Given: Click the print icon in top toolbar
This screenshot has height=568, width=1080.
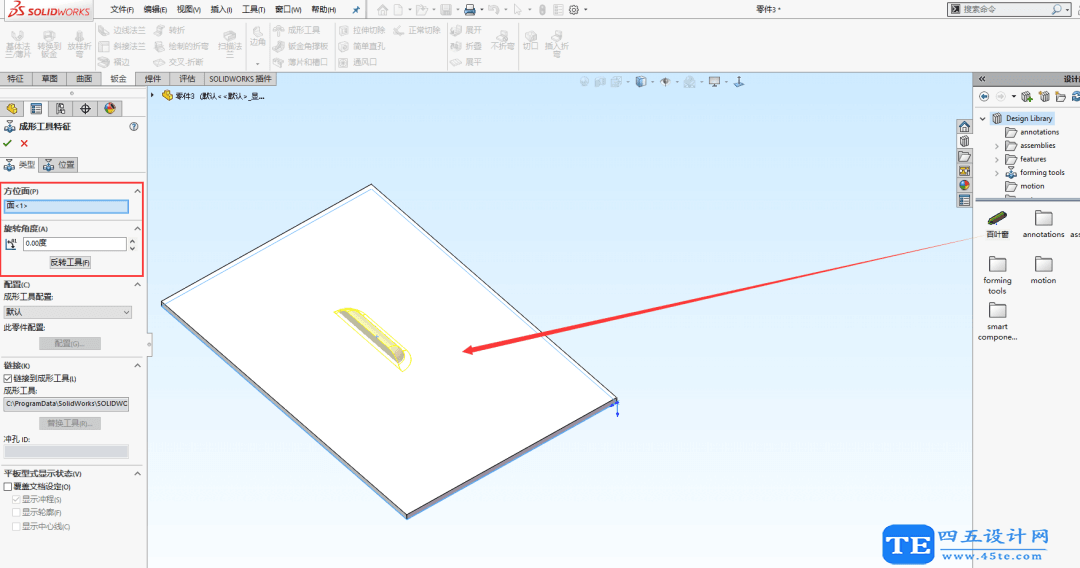Looking at the screenshot, I should tap(470, 10).
